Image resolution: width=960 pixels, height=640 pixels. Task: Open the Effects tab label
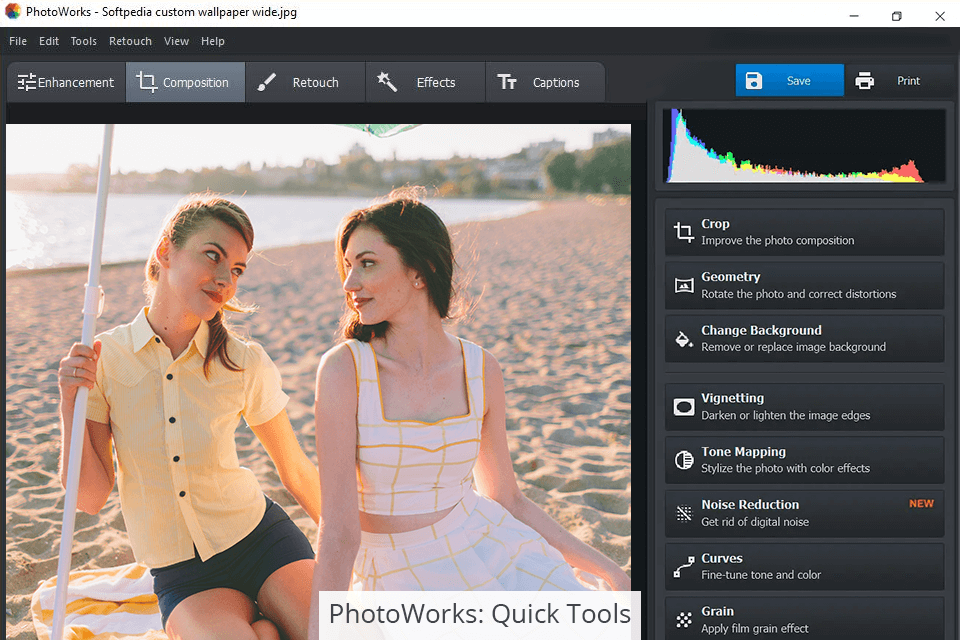click(436, 83)
